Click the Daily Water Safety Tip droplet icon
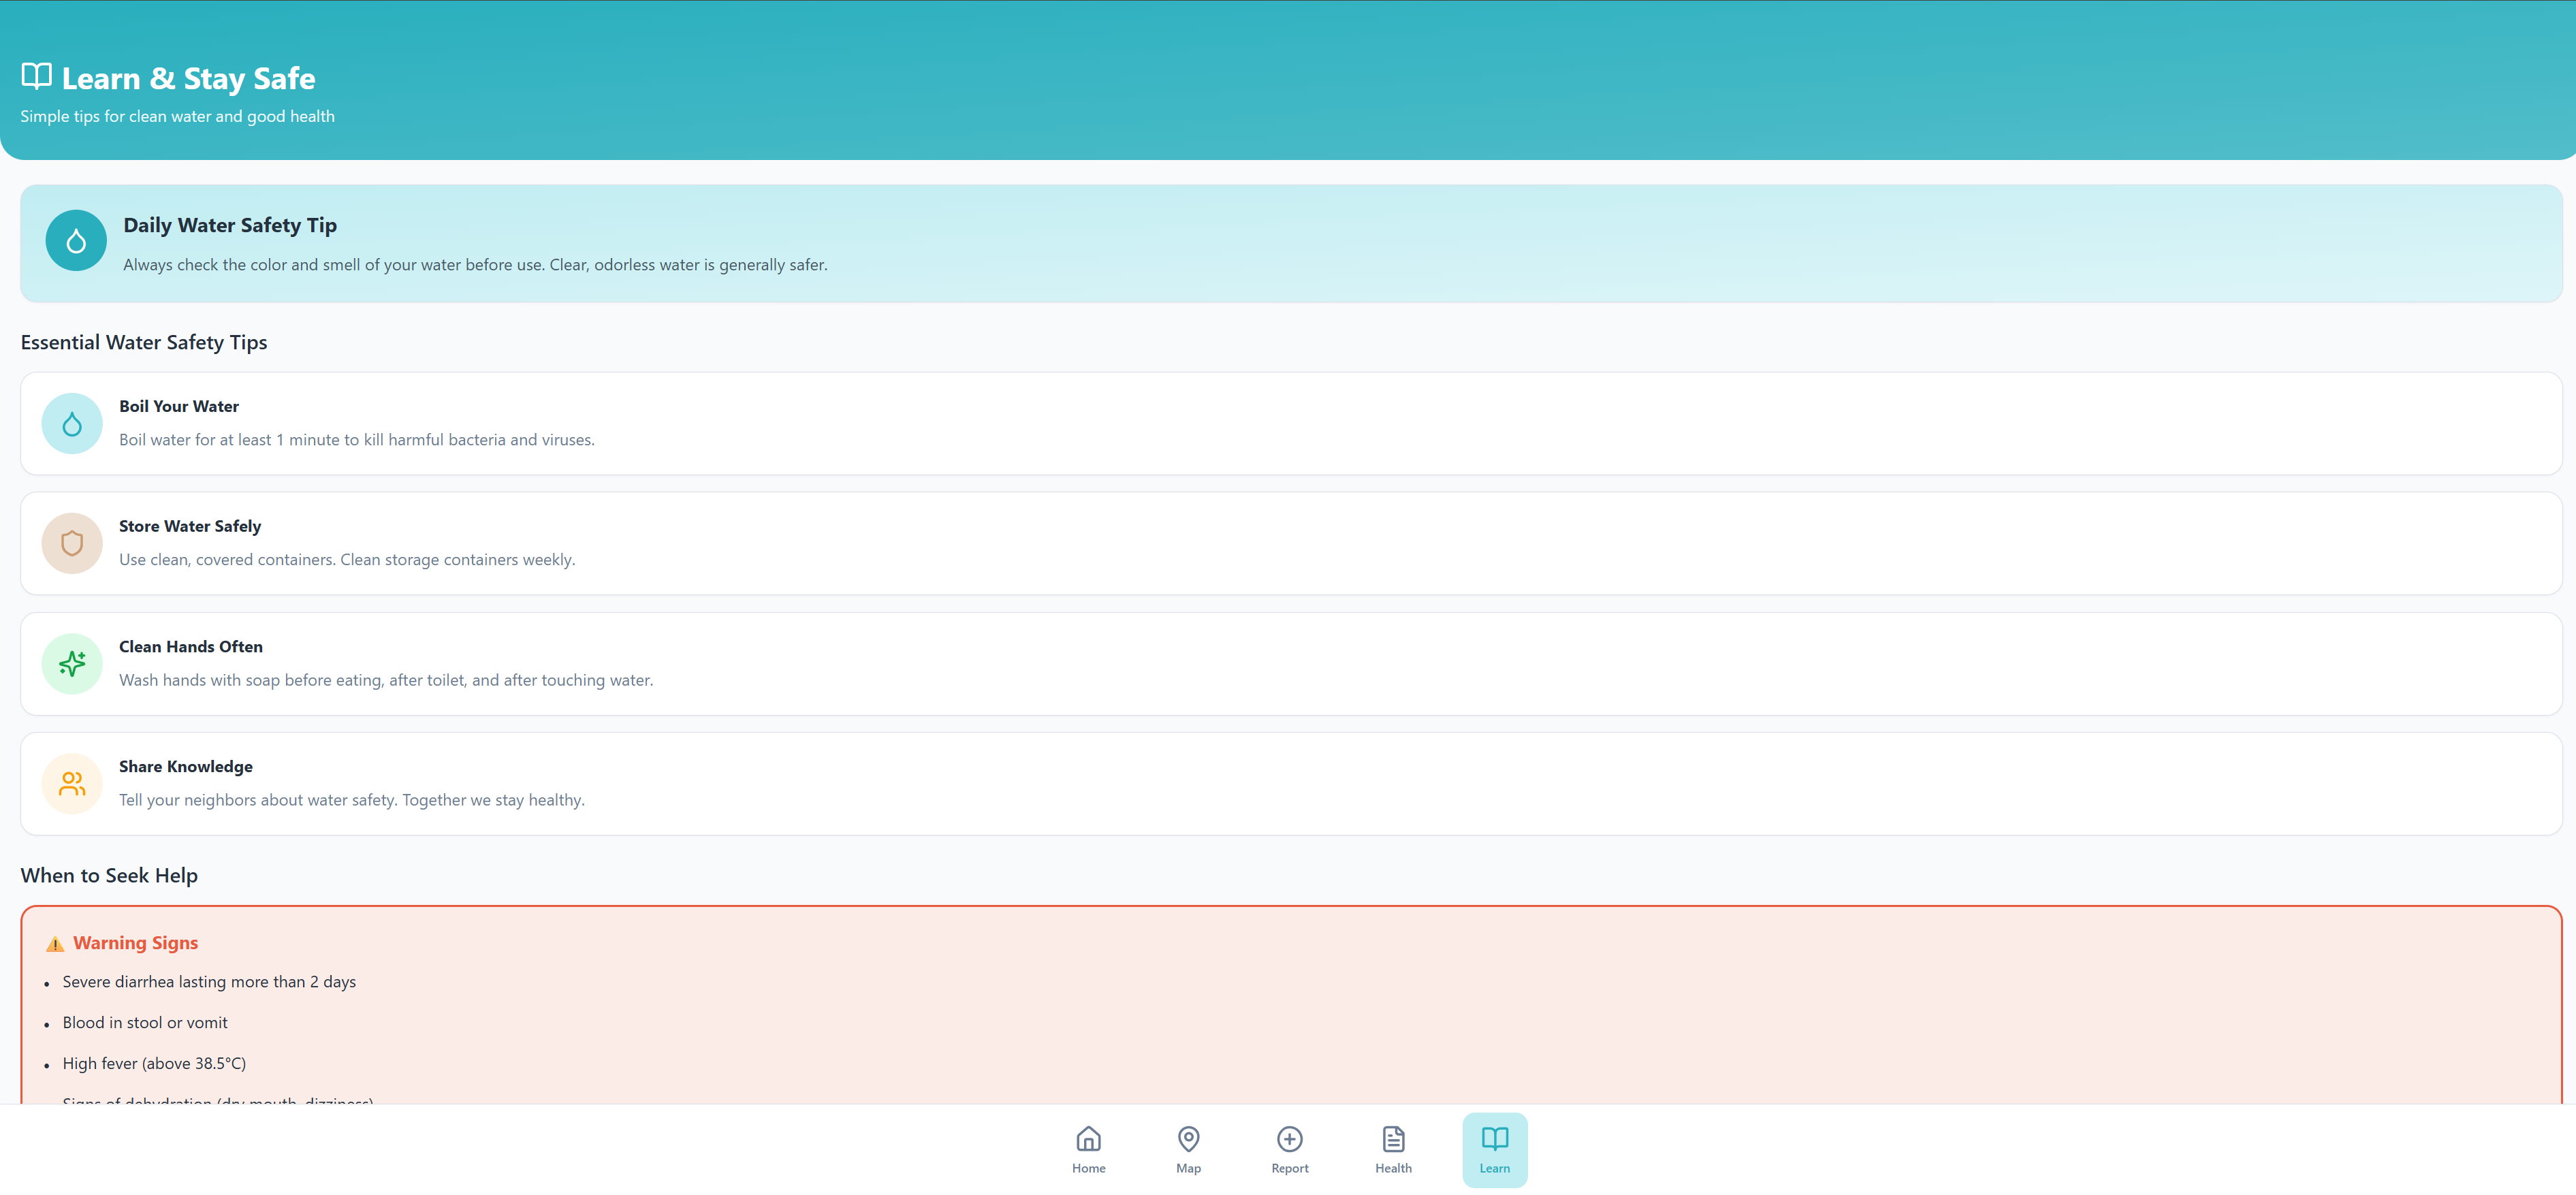Image resolution: width=2576 pixels, height=1195 pixels. [x=76, y=240]
